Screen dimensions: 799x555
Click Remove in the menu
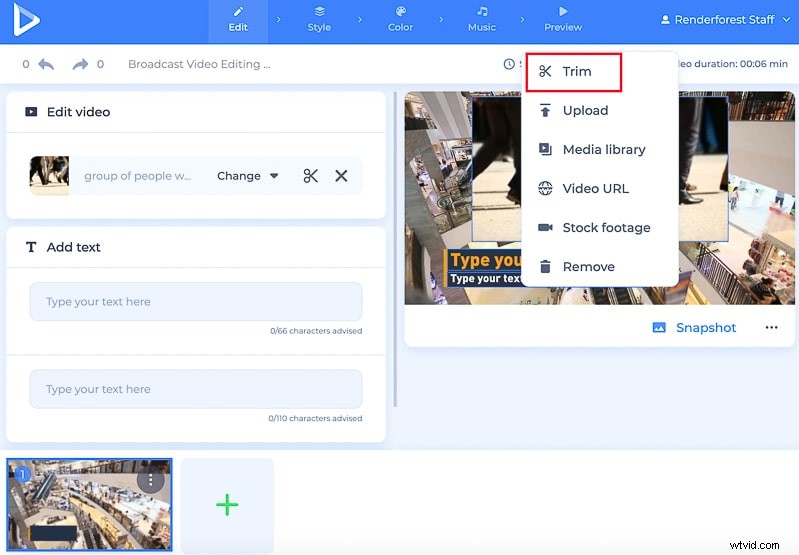(x=589, y=267)
